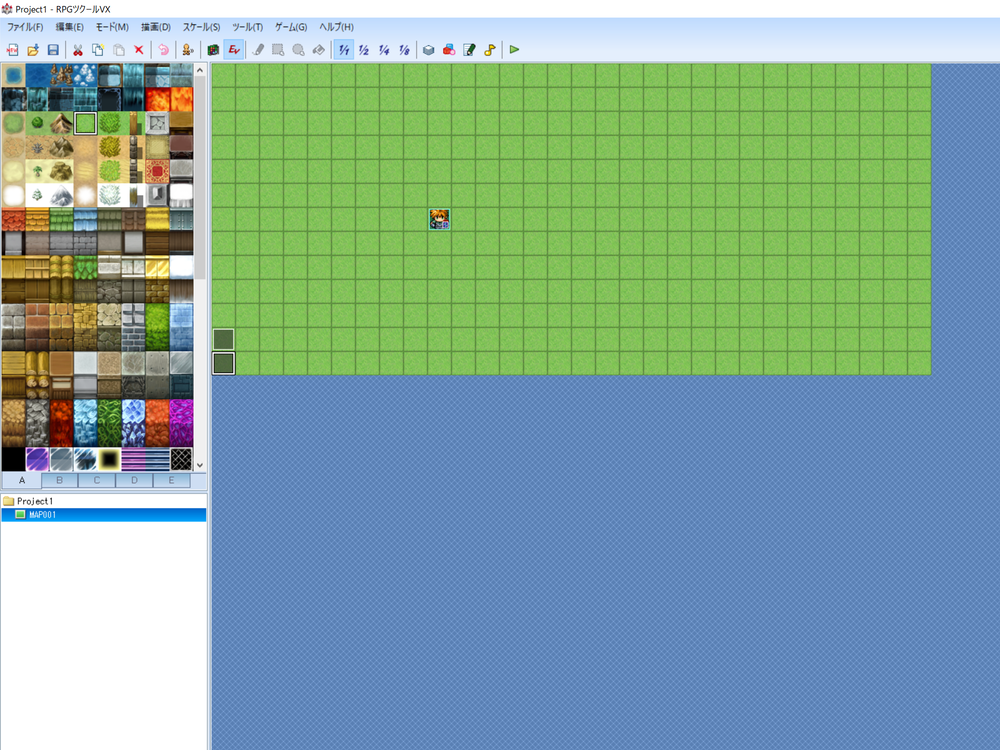Pick the magenta crystal tile in palette

181,423
